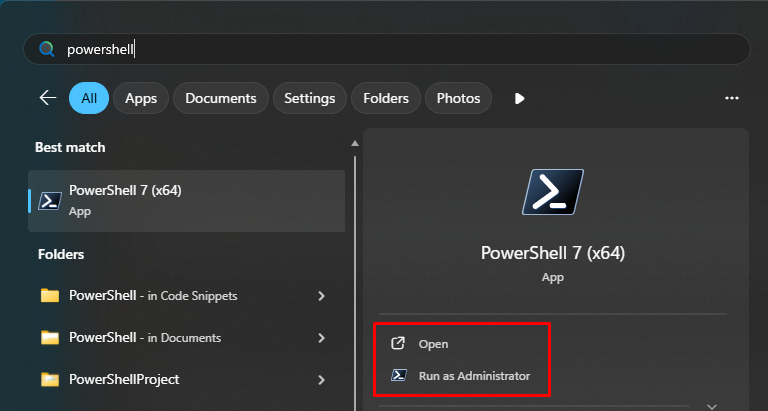Switch to the Apps filter
Viewport: 768px width, 411px height.
141,98
